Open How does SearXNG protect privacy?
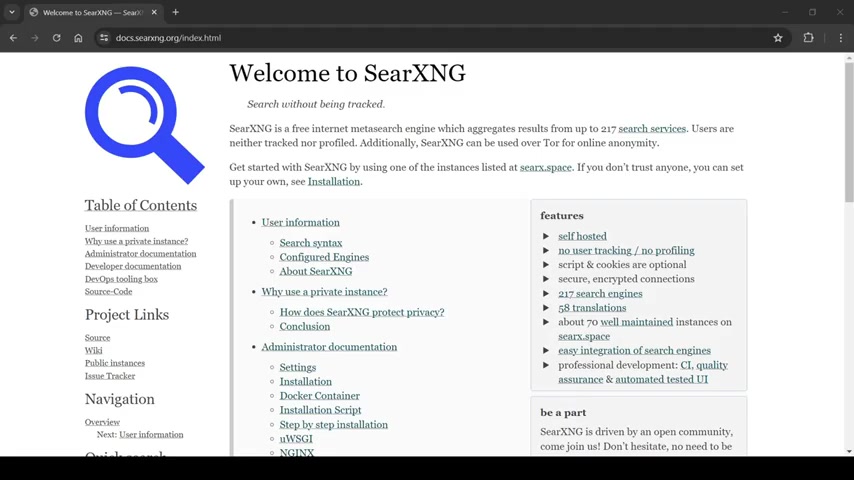The height and width of the screenshot is (480, 854). 362,312
